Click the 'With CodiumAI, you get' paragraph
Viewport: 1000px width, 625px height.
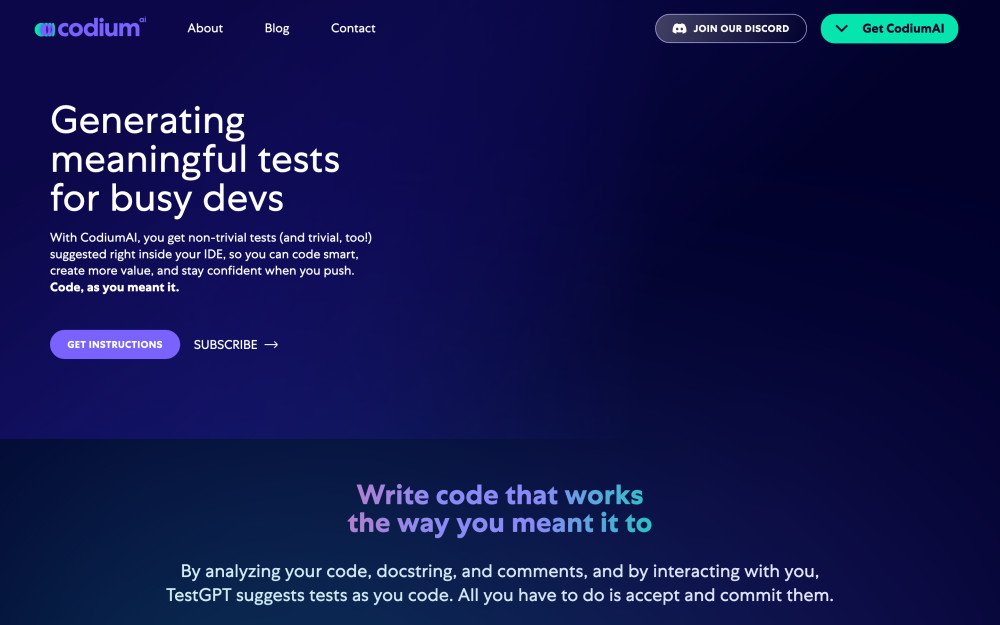210,254
